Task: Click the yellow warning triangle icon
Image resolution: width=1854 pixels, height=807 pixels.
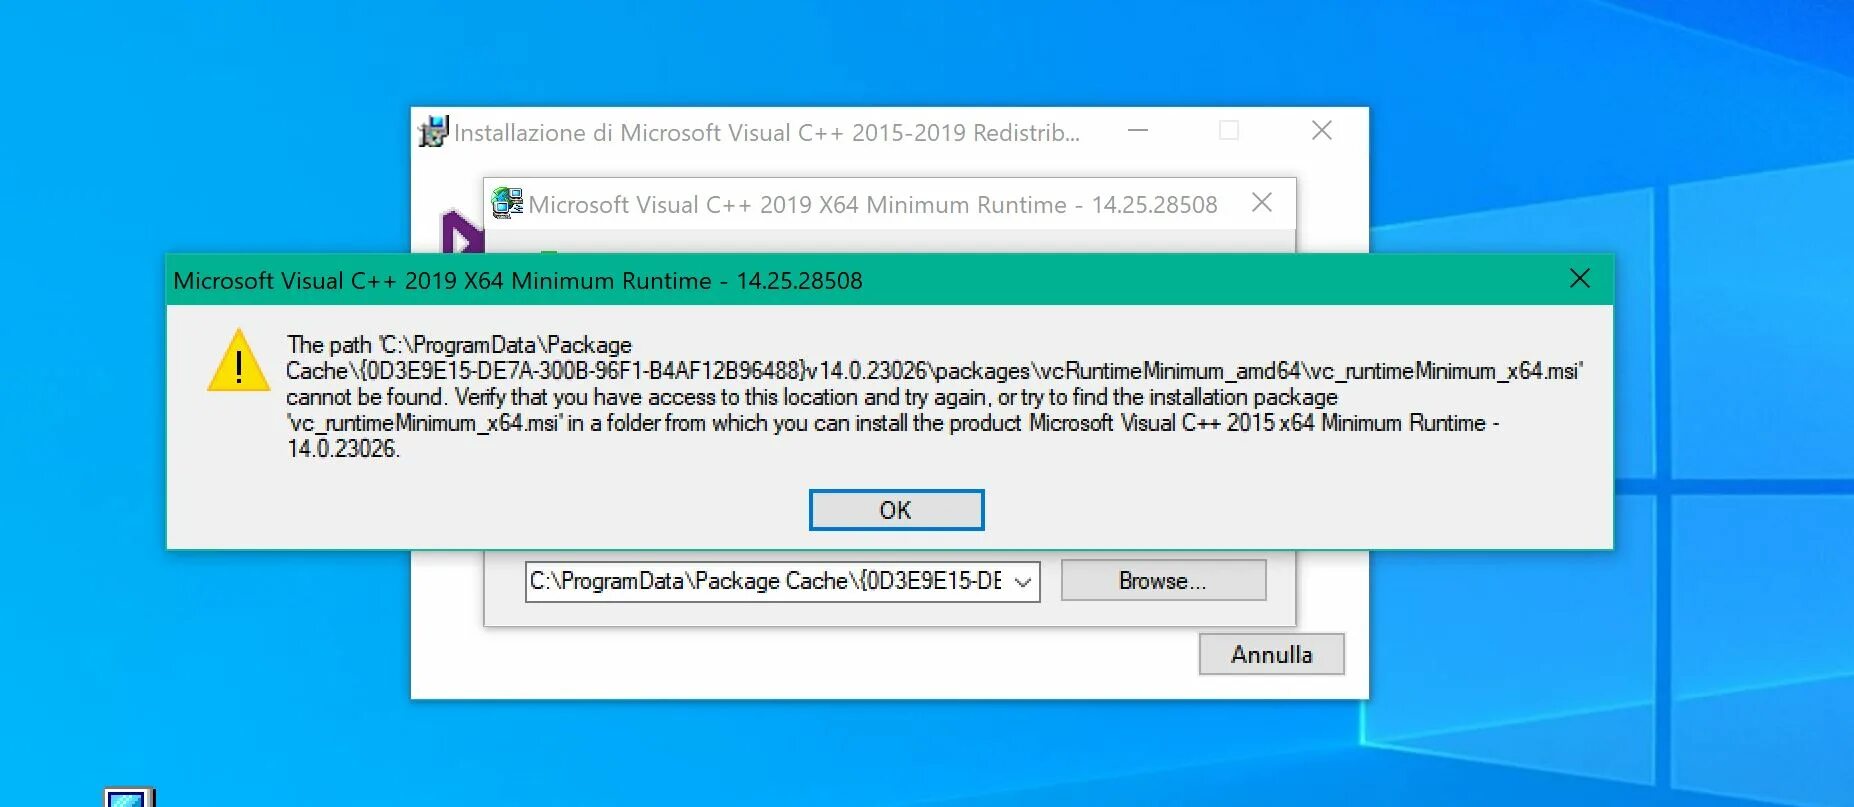Action: (238, 360)
